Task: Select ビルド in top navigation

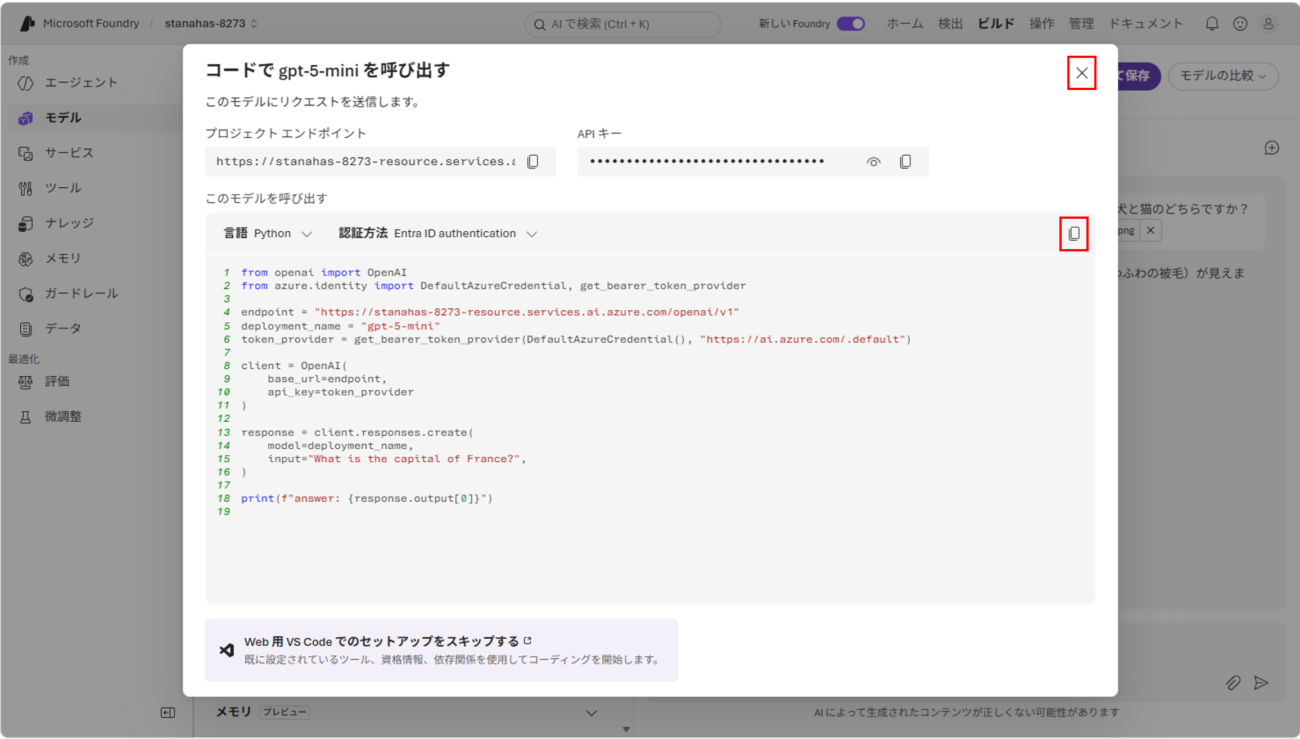Action: click(996, 24)
